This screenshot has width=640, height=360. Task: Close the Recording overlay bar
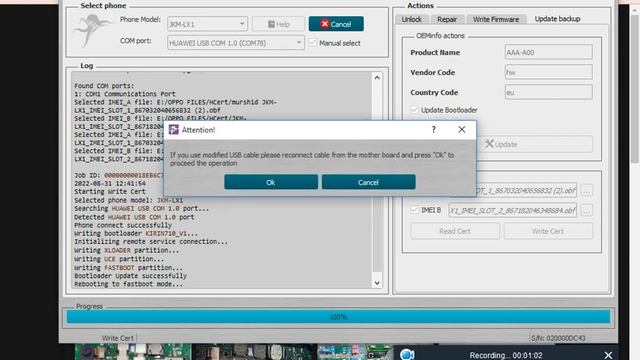pos(608,355)
